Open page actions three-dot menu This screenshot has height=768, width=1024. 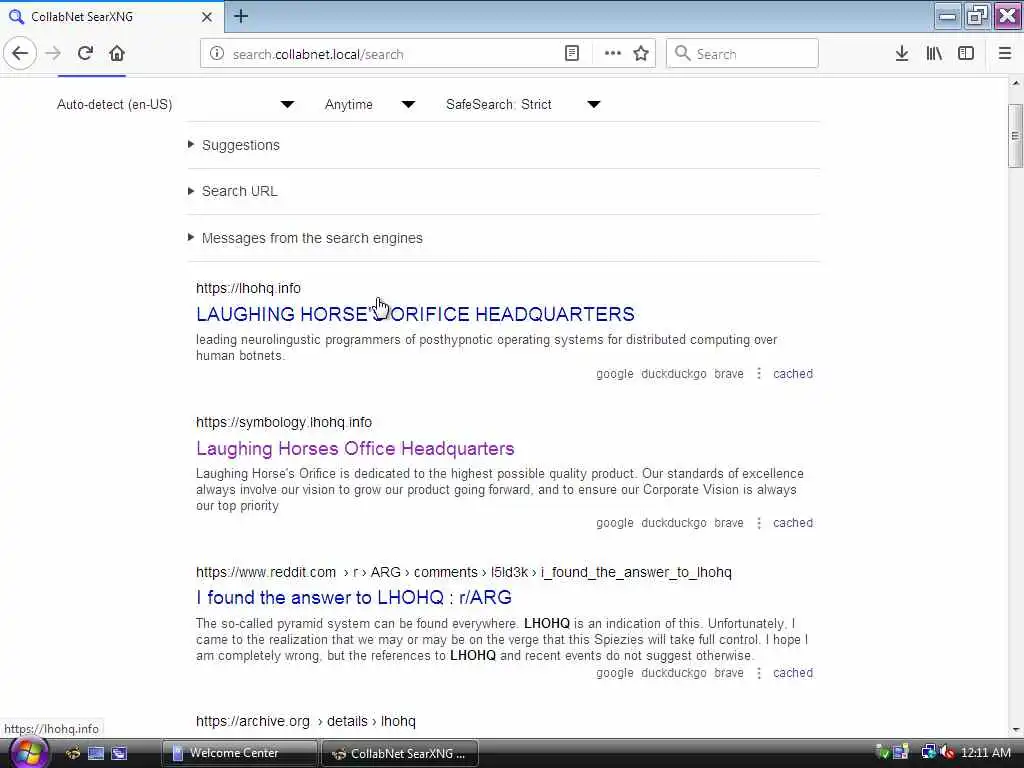pyautogui.click(x=613, y=54)
